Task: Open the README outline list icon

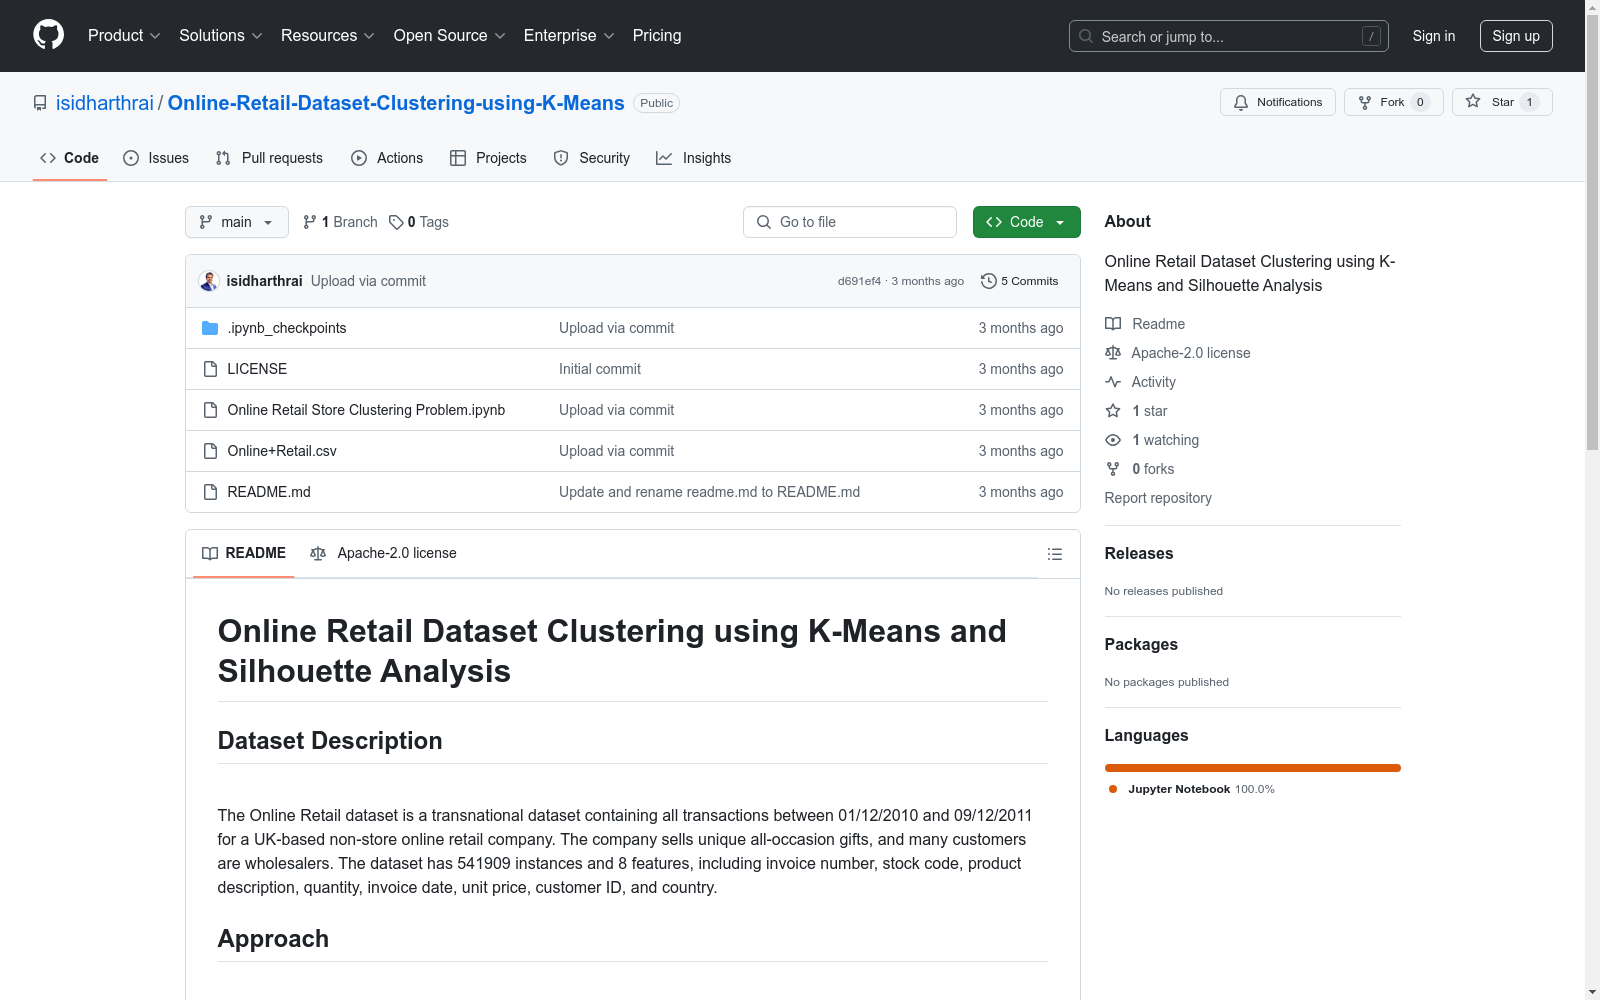Action: pyautogui.click(x=1054, y=554)
